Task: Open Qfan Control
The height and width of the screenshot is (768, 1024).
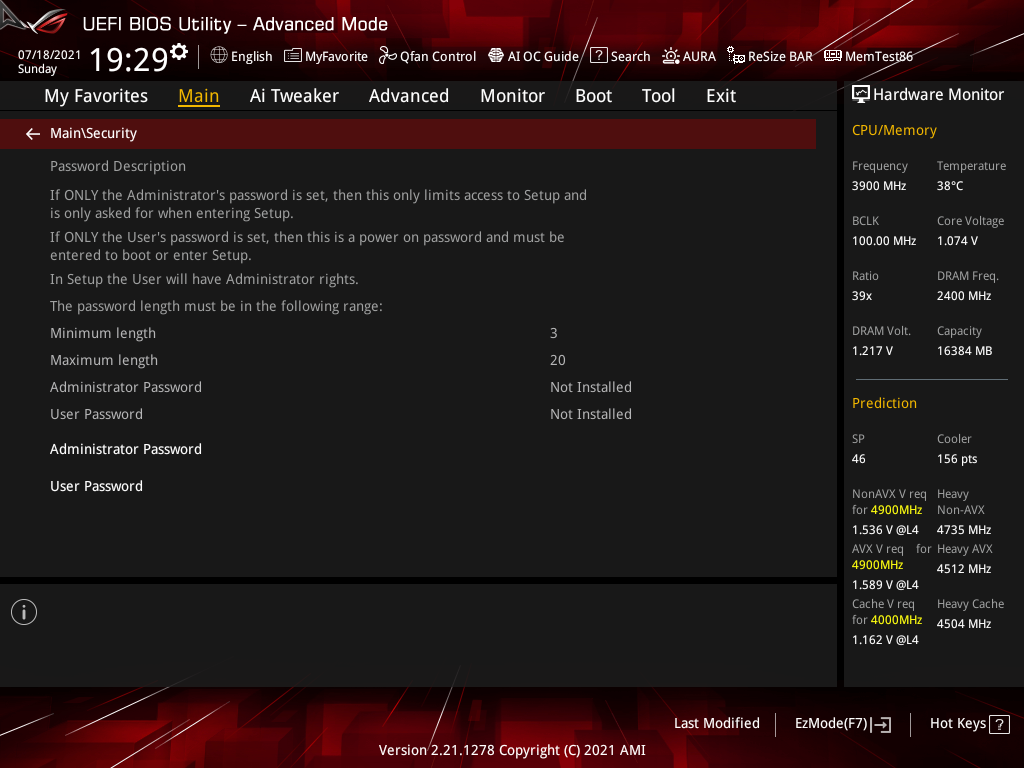Action: pos(427,56)
